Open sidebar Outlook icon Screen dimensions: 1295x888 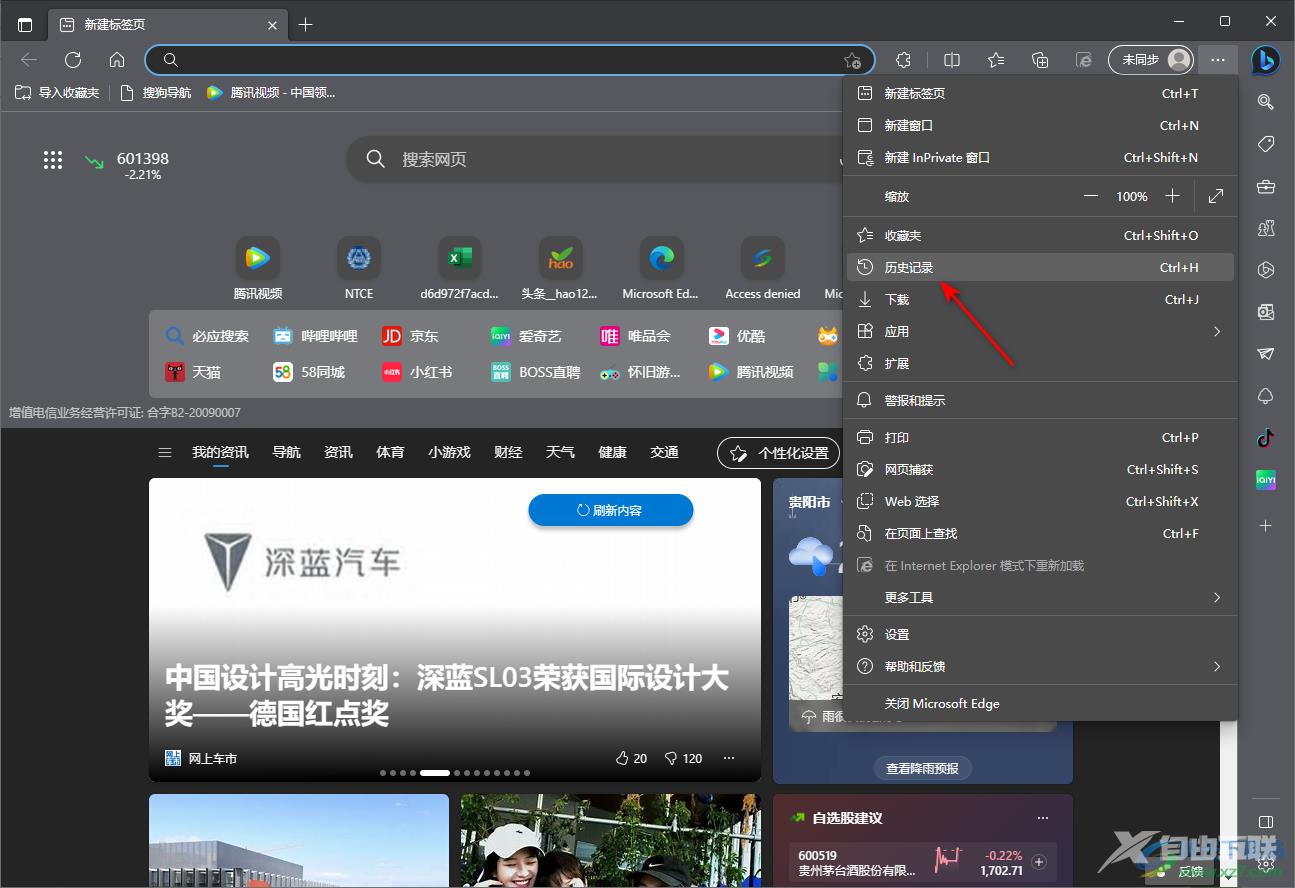pos(1266,312)
